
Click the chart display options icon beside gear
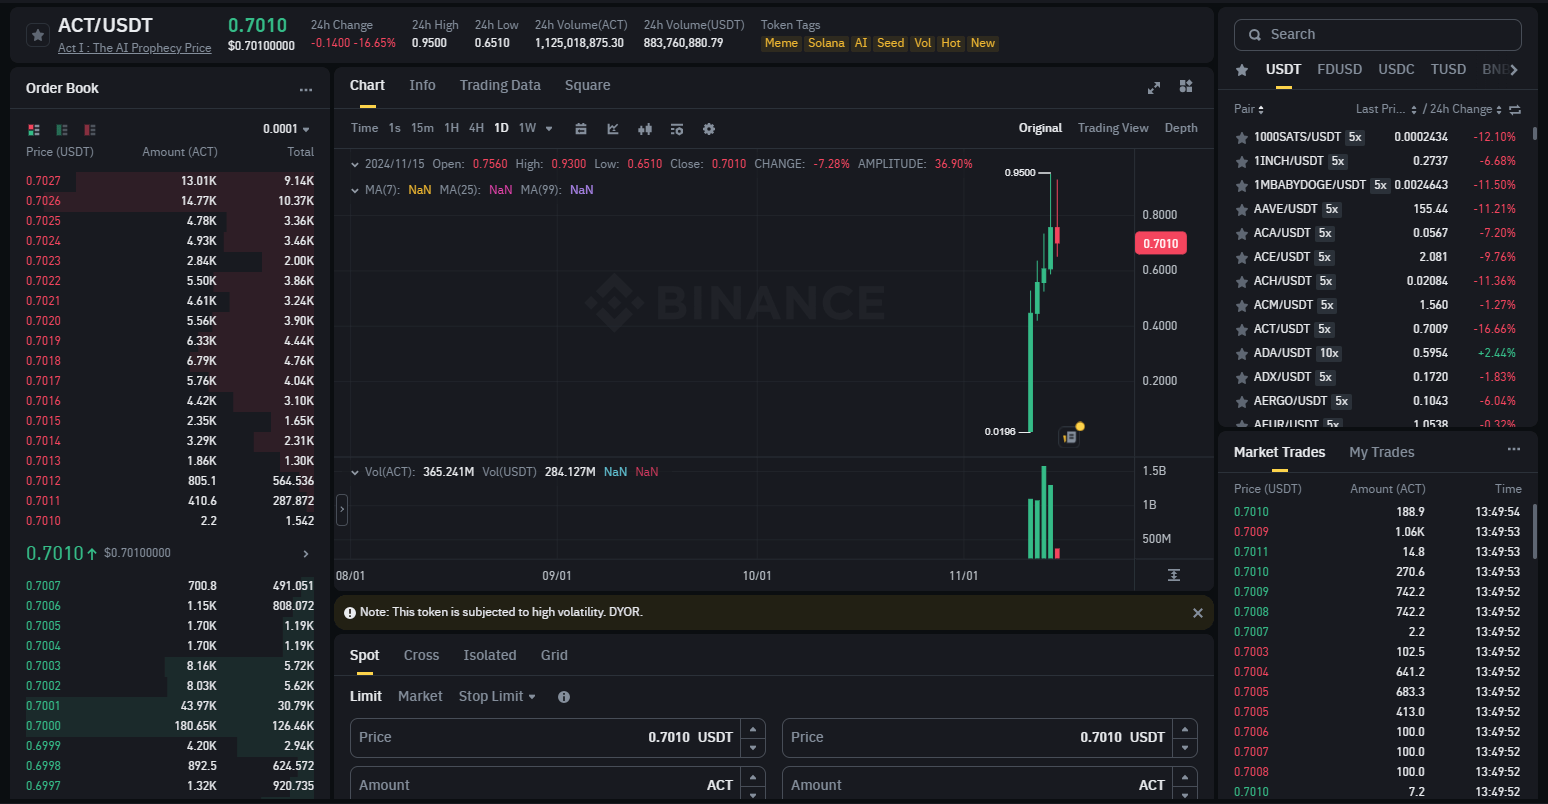pos(677,129)
